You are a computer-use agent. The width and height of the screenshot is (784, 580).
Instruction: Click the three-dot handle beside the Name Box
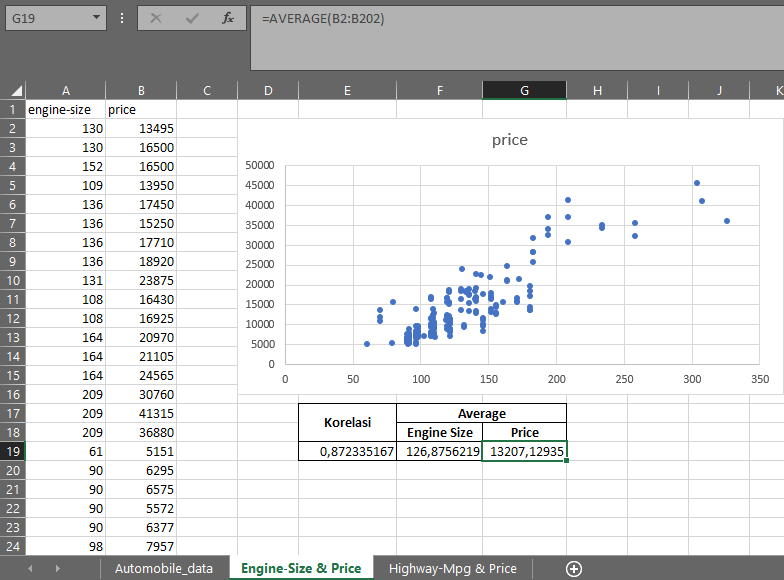point(122,18)
